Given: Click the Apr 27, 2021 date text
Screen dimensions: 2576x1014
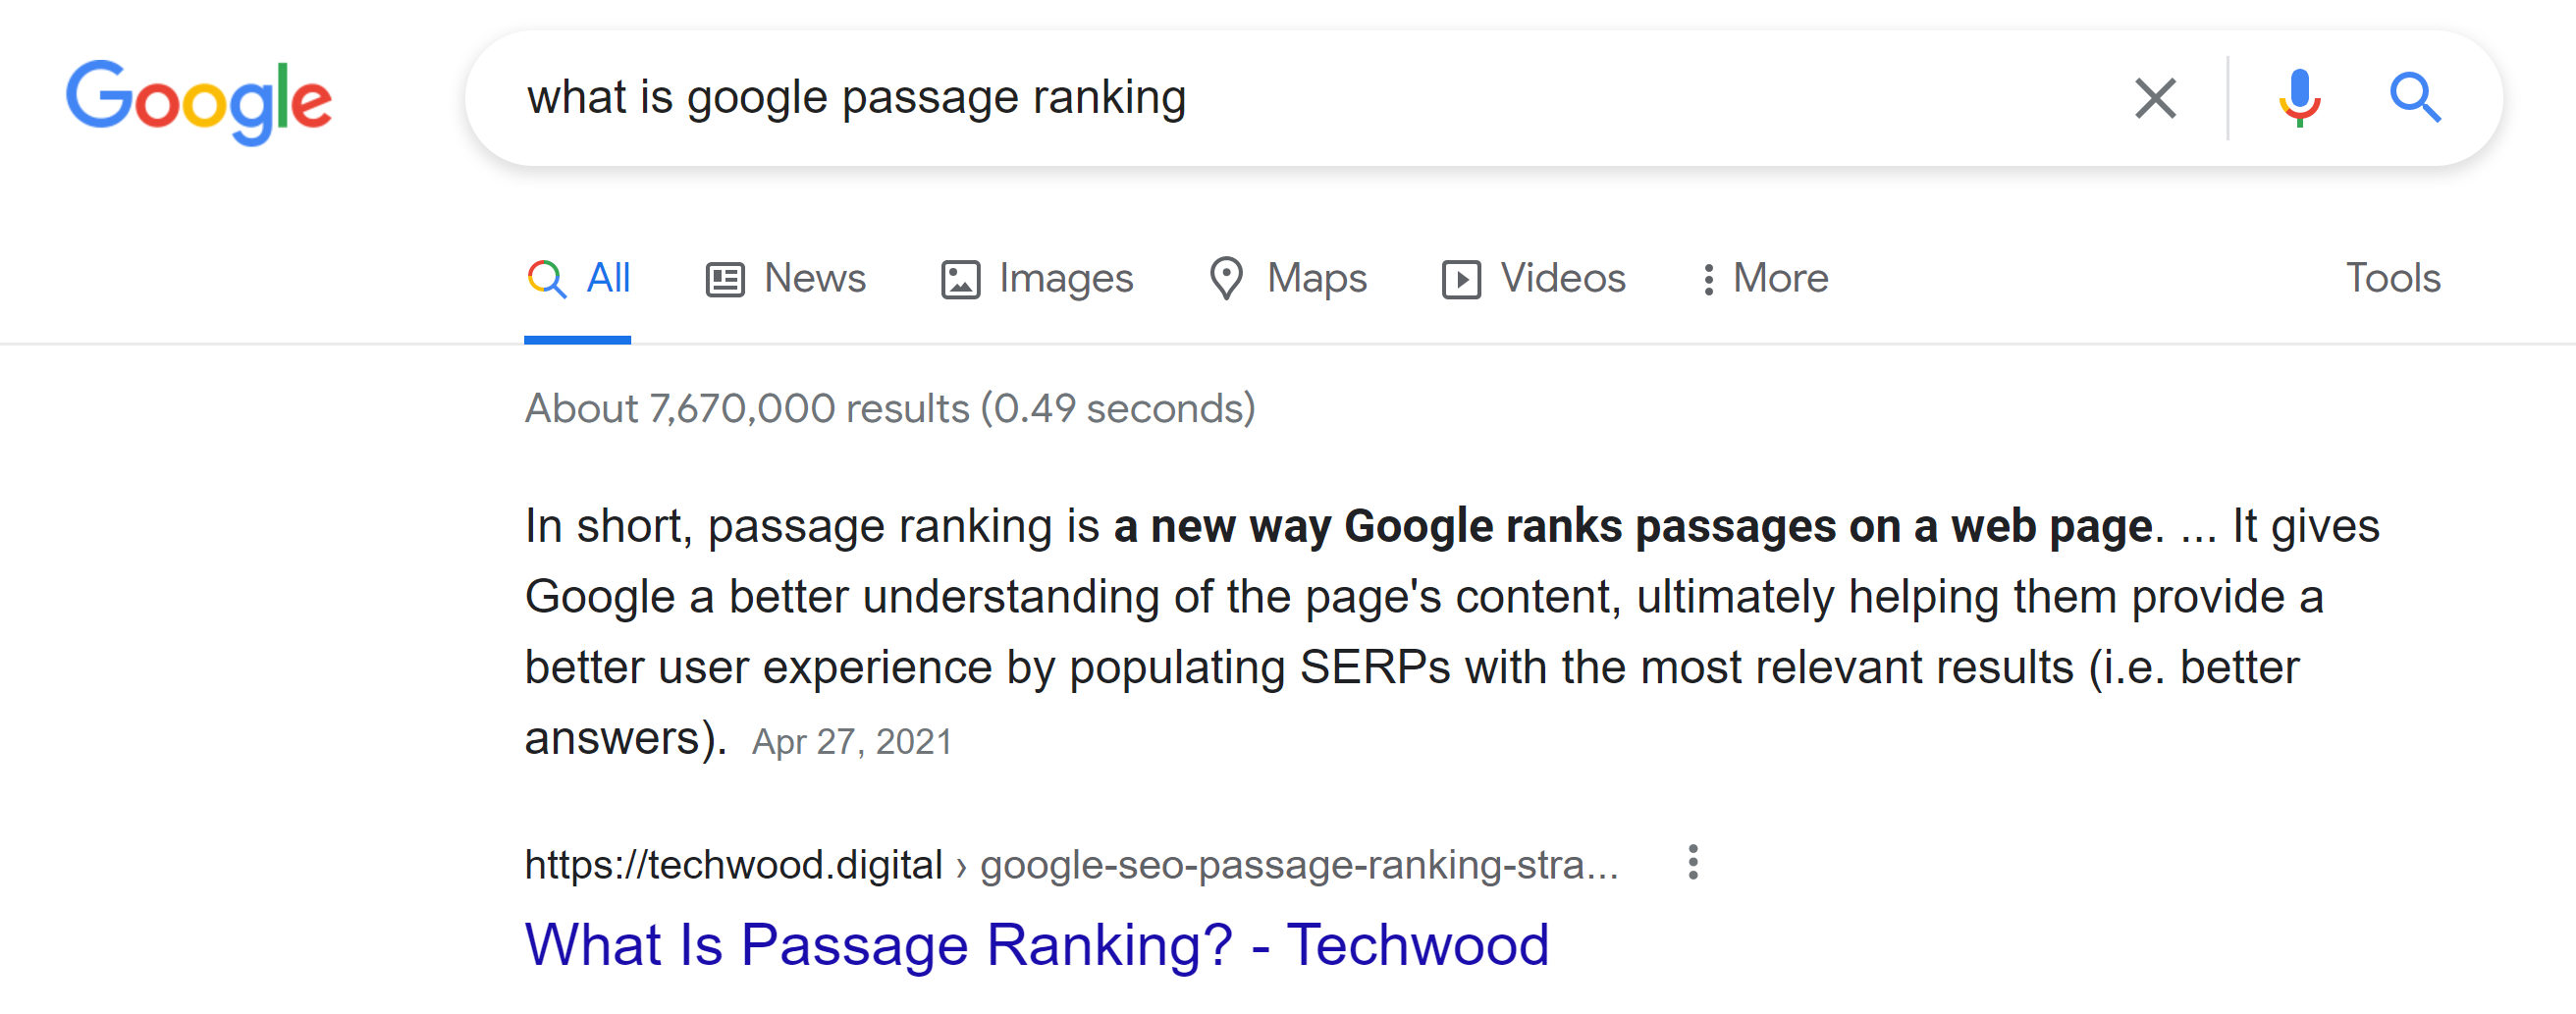Looking at the screenshot, I should 851,741.
